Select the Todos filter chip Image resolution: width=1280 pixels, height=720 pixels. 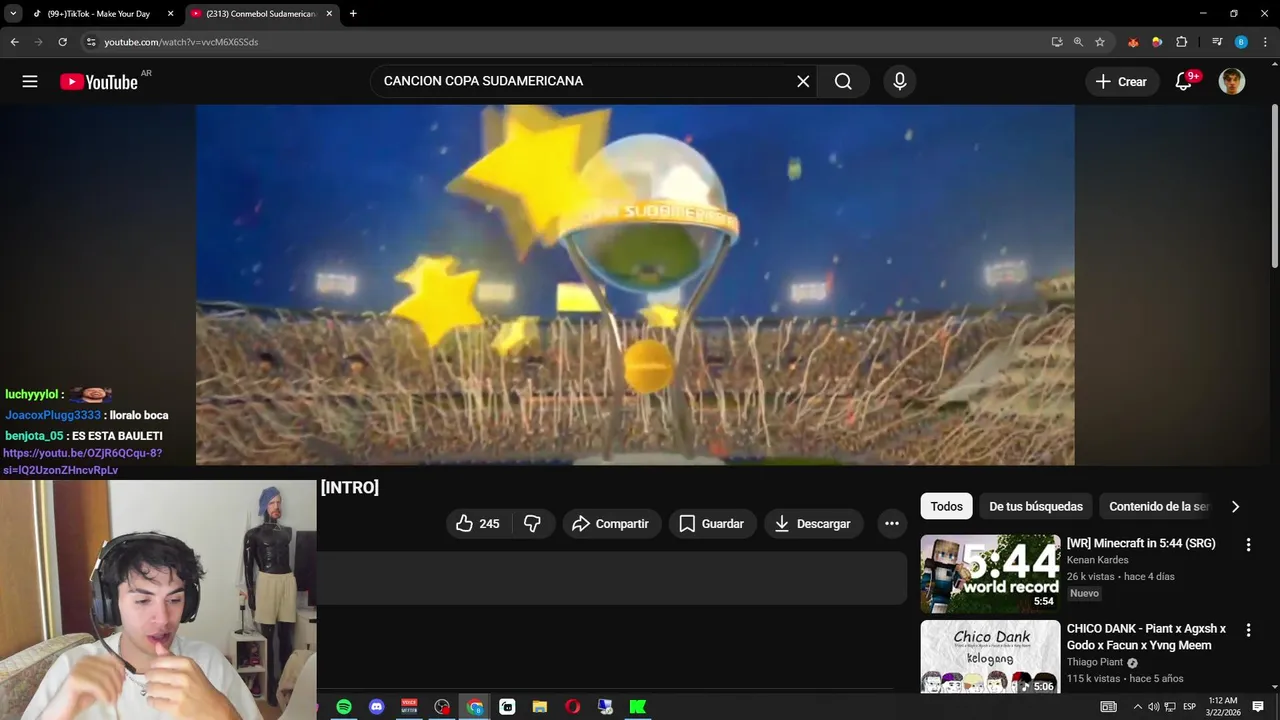[x=946, y=507]
